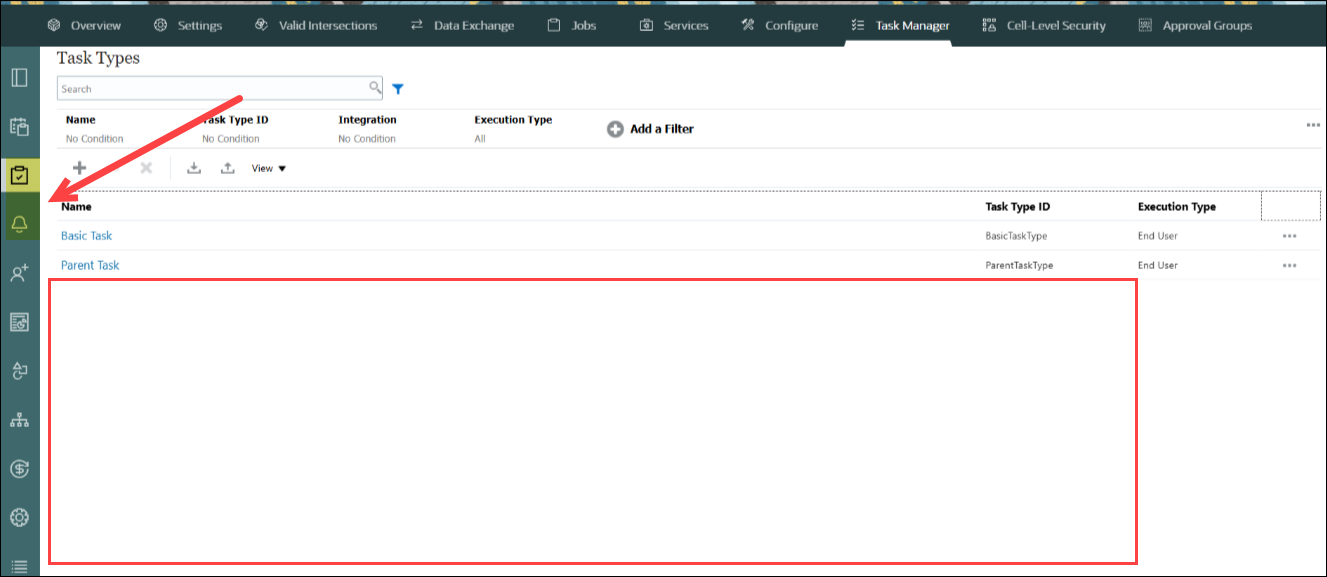This screenshot has height=577, width=1327.
Task: Open the Parent Task link
Action: coord(90,265)
